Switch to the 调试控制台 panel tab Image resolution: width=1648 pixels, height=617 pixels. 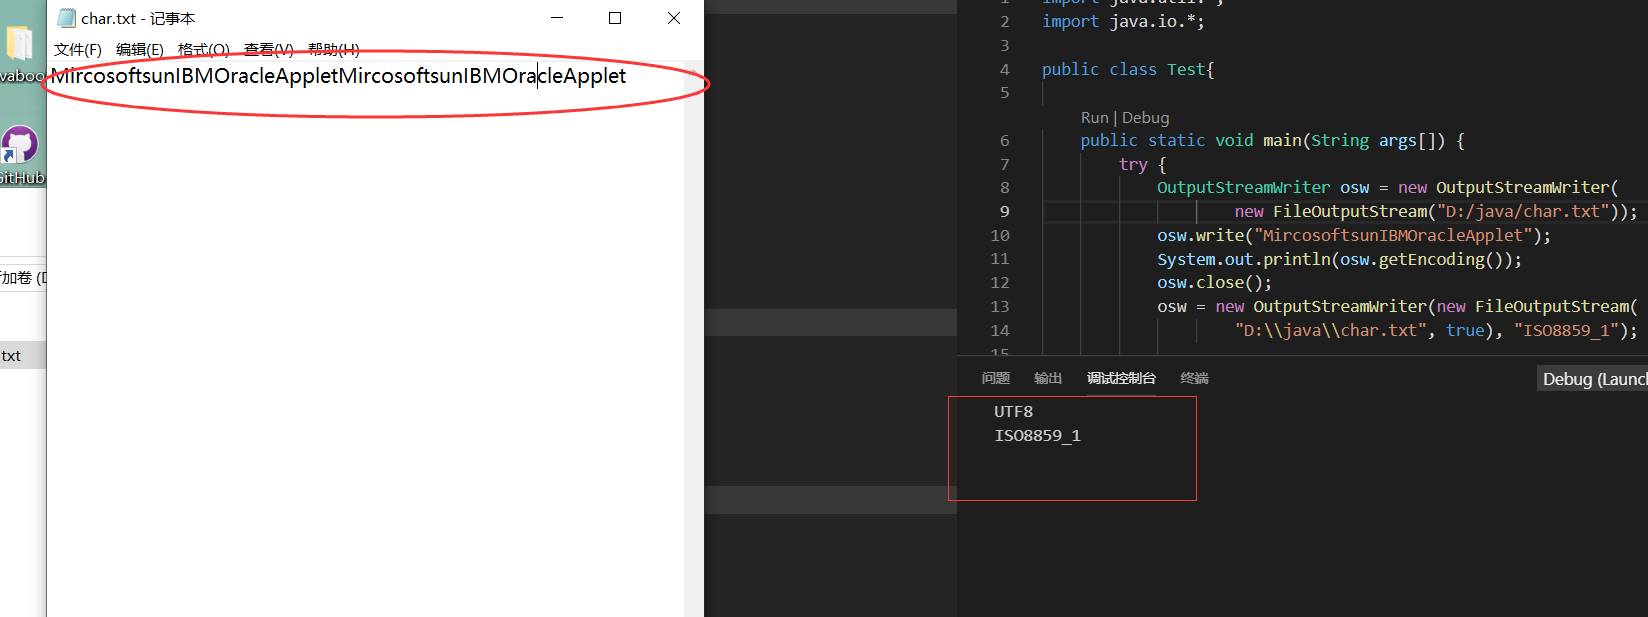click(1121, 378)
